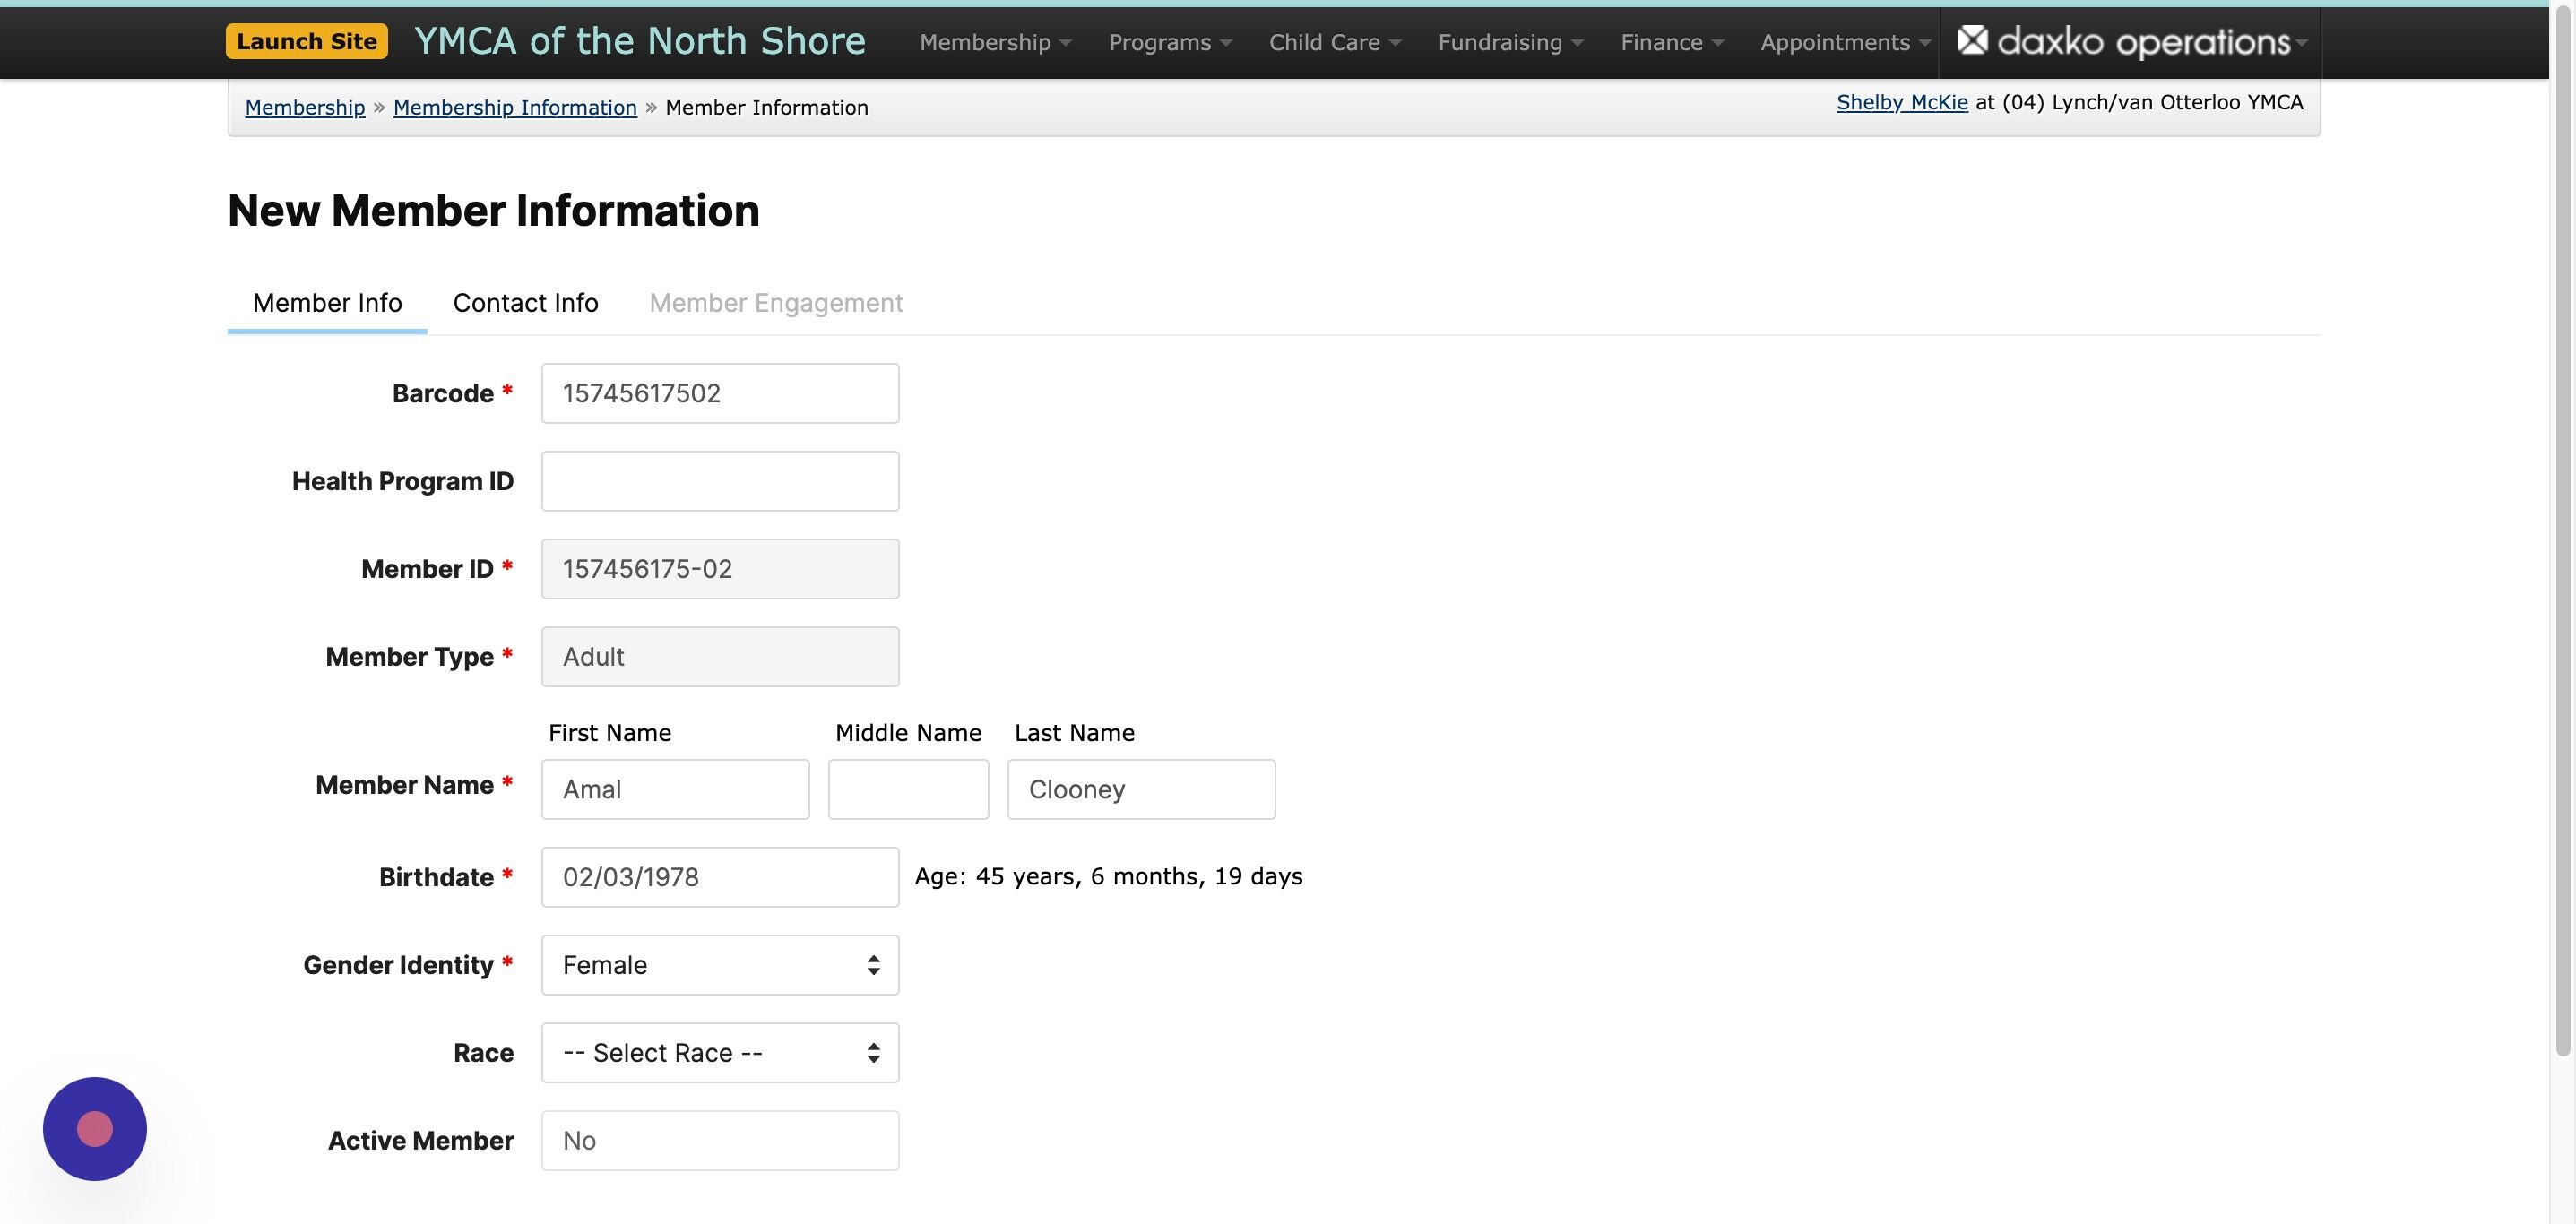This screenshot has width=2576, height=1224.
Task: Open the Programs menu
Action: 1170,42
